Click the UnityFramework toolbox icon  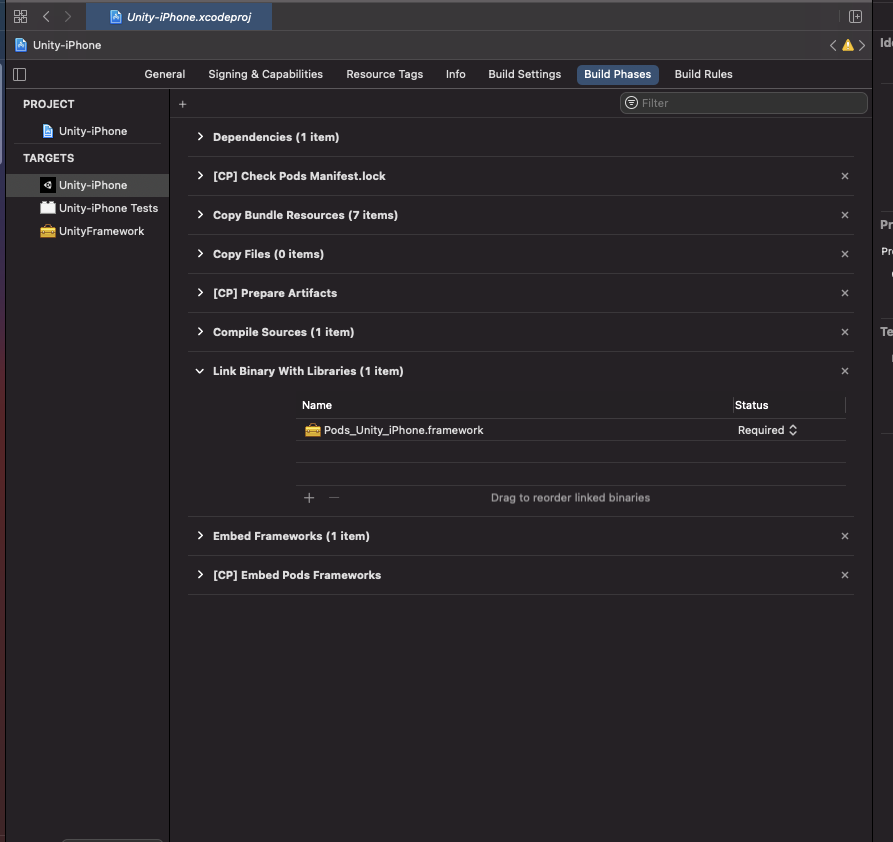(x=48, y=231)
